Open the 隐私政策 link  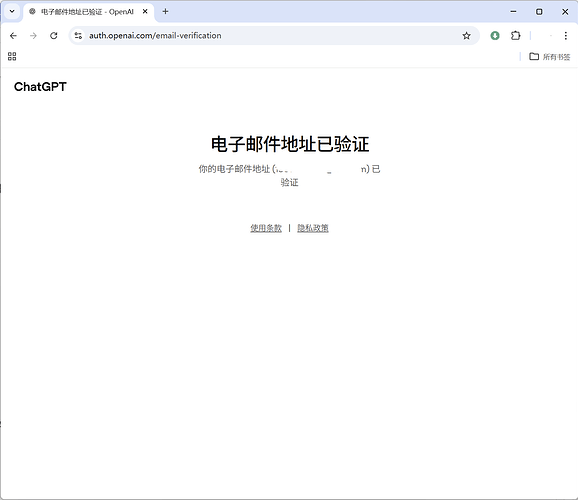(x=313, y=228)
